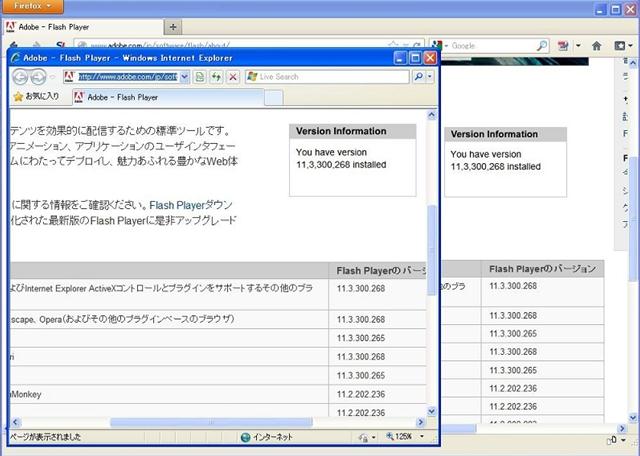Click the Internet Explorer address bar URL
The width and height of the screenshot is (640, 456).
pos(127,77)
